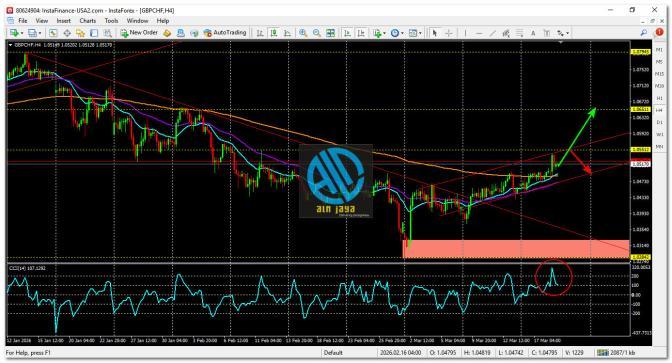672x363 pixels.
Task: Click the GBPCHF,H4 chart symbol label
Action: [x=27, y=45]
